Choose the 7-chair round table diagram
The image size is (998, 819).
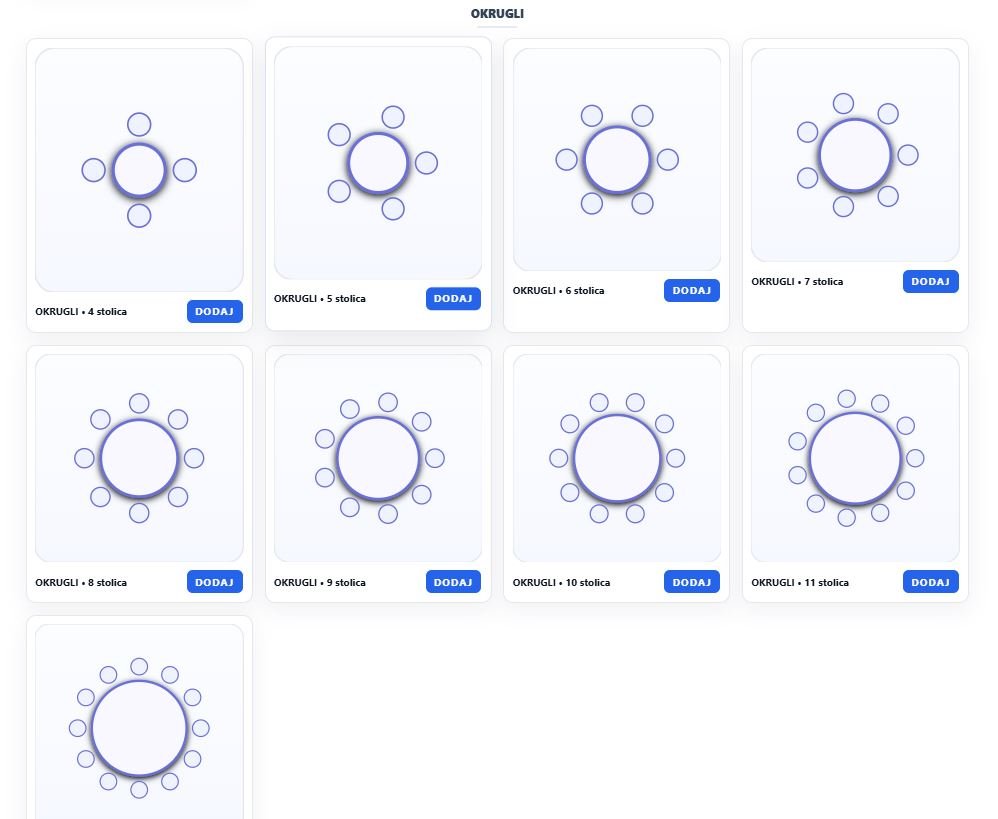point(855,155)
